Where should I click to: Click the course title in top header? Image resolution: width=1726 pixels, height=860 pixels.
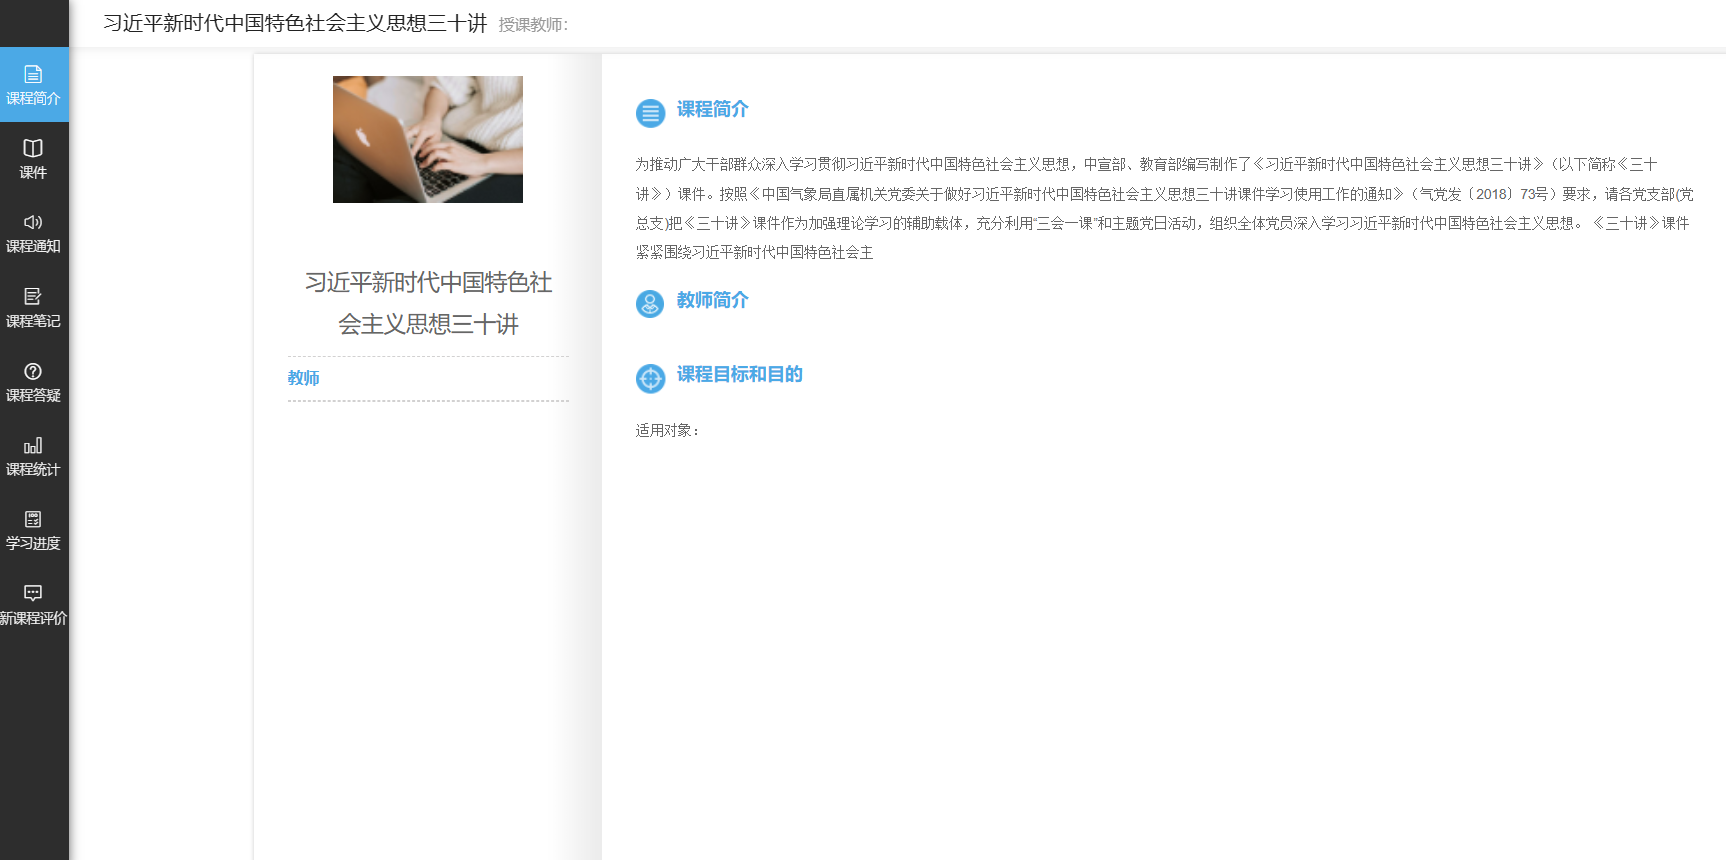coord(295,23)
